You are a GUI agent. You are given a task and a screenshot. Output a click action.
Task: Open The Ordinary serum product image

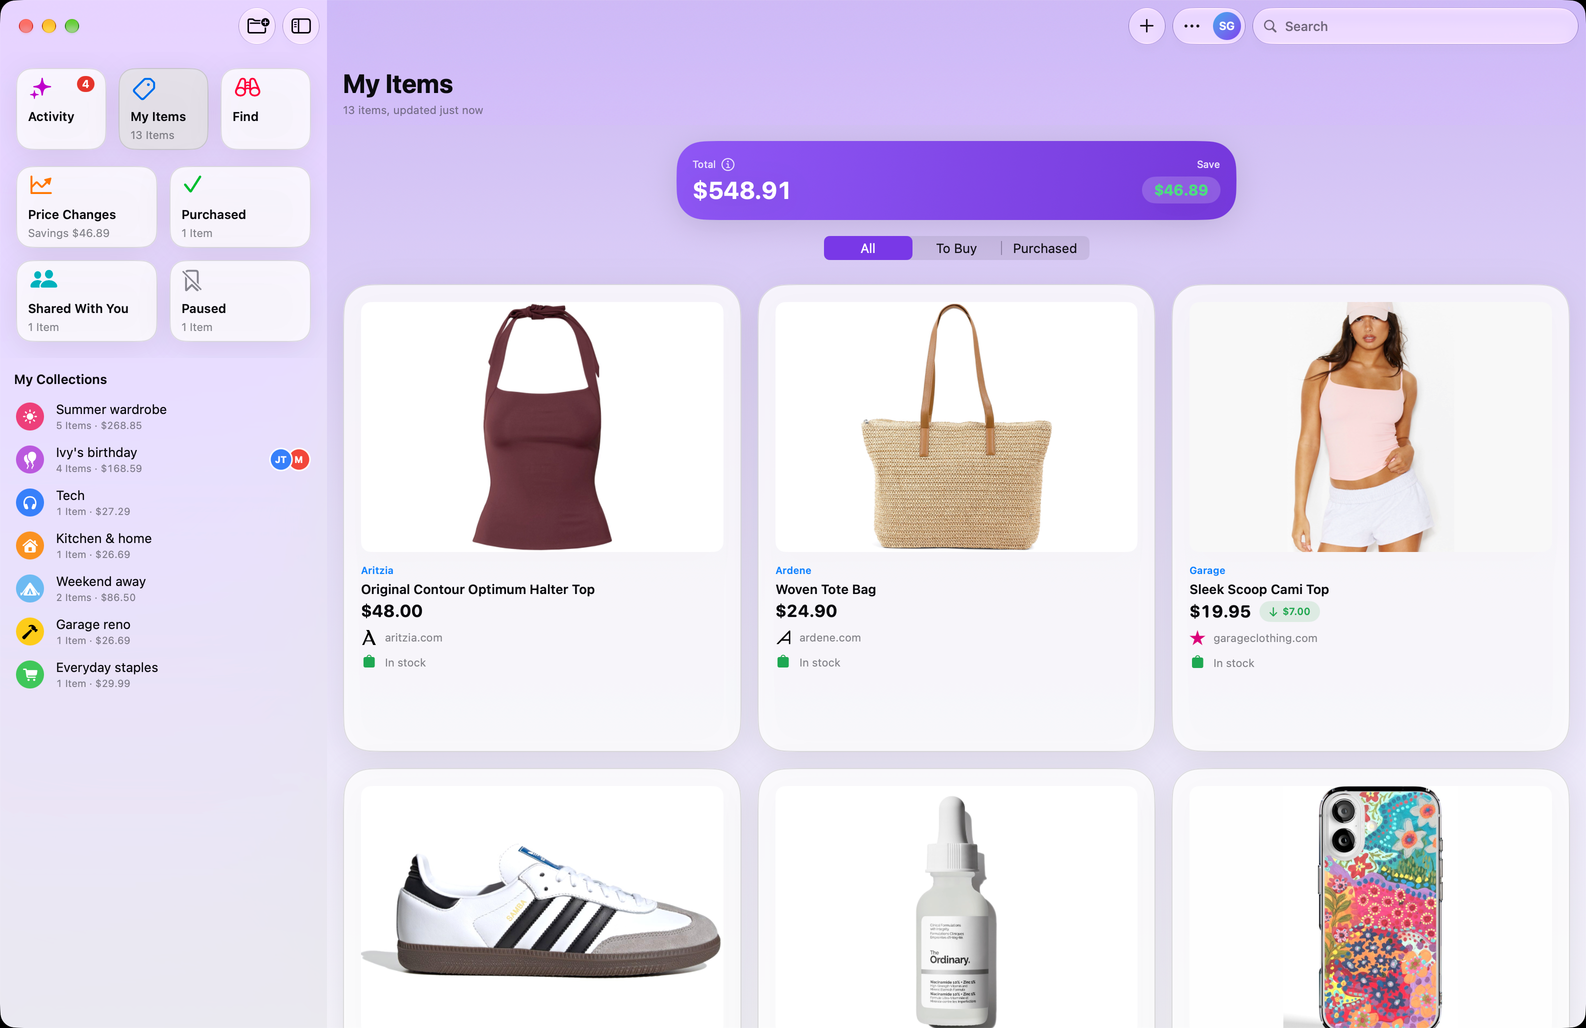pyautogui.click(x=956, y=907)
